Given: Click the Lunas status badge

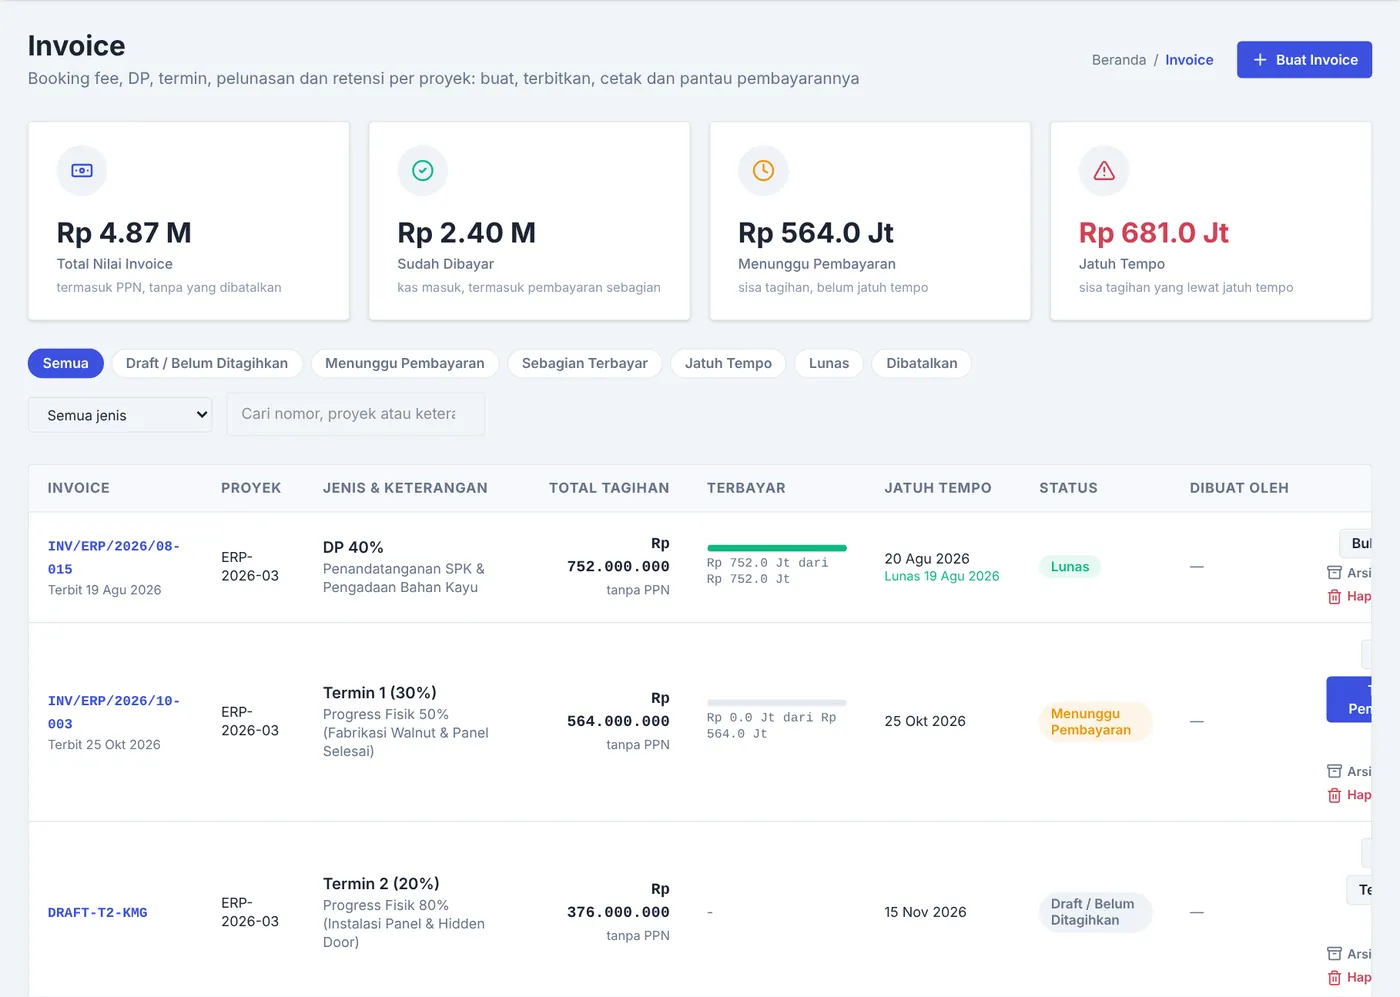Looking at the screenshot, I should (1070, 567).
